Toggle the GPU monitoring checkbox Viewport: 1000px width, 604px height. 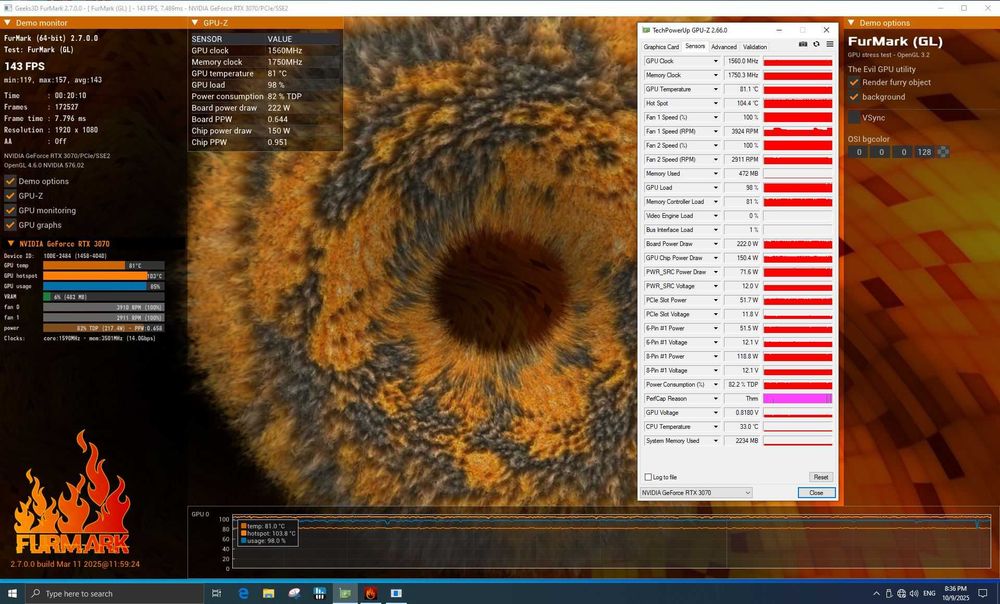click(10, 210)
